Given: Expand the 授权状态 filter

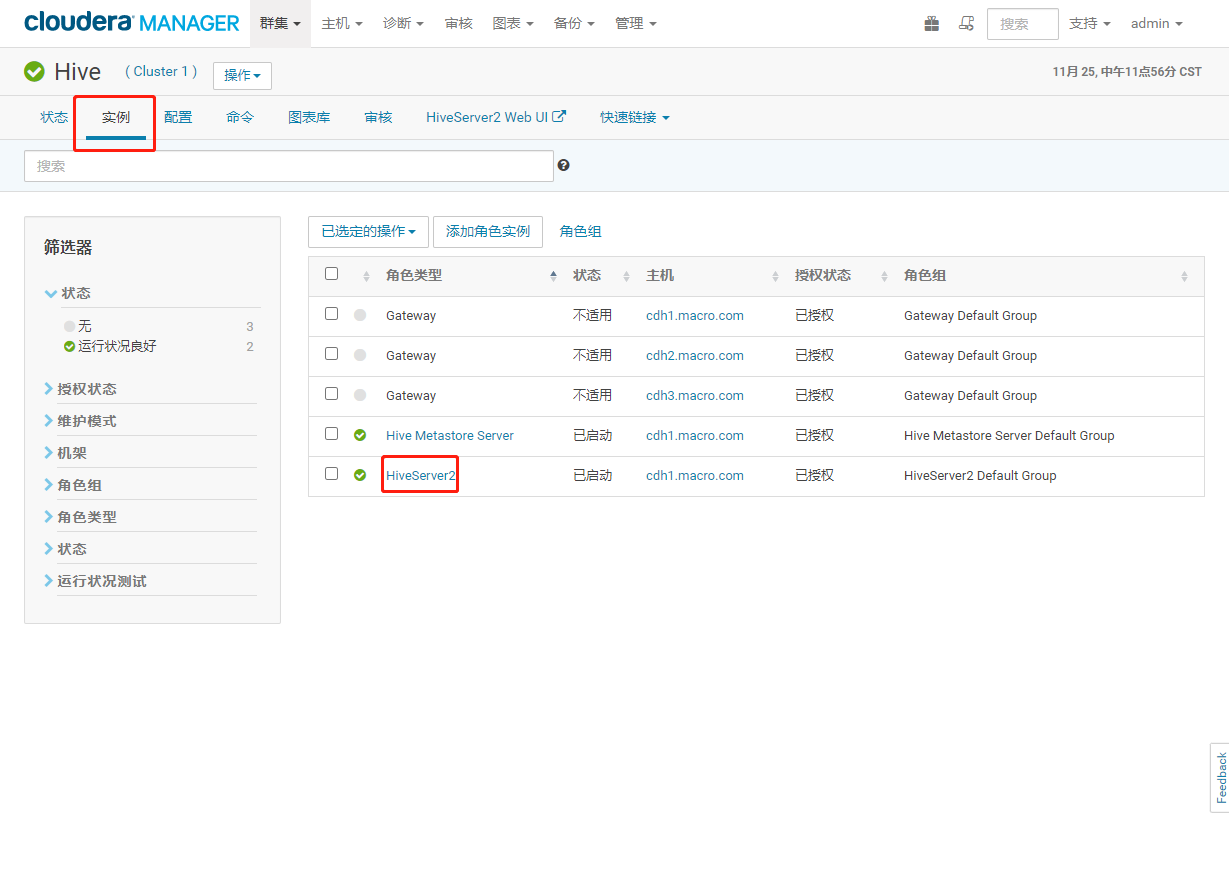Looking at the screenshot, I should [x=81, y=389].
